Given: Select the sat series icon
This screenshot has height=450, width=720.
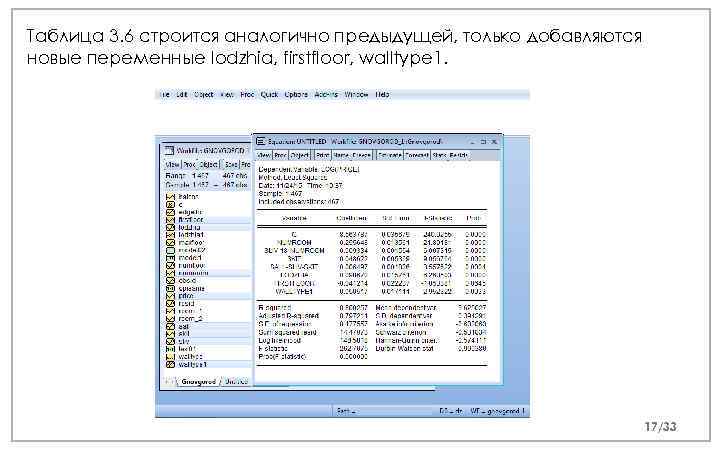Looking at the screenshot, I should tap(170, 326).
